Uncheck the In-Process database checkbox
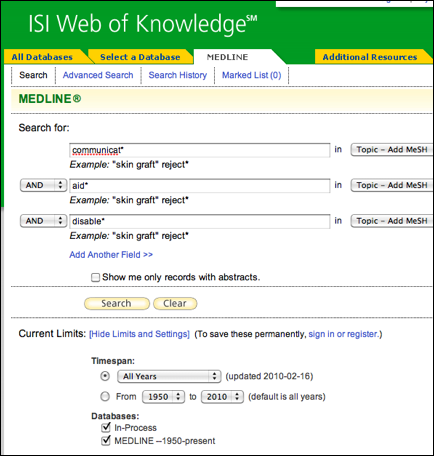The height and width of the screenshot is (456, 434). pyautogui.click(x=106, y=427)
